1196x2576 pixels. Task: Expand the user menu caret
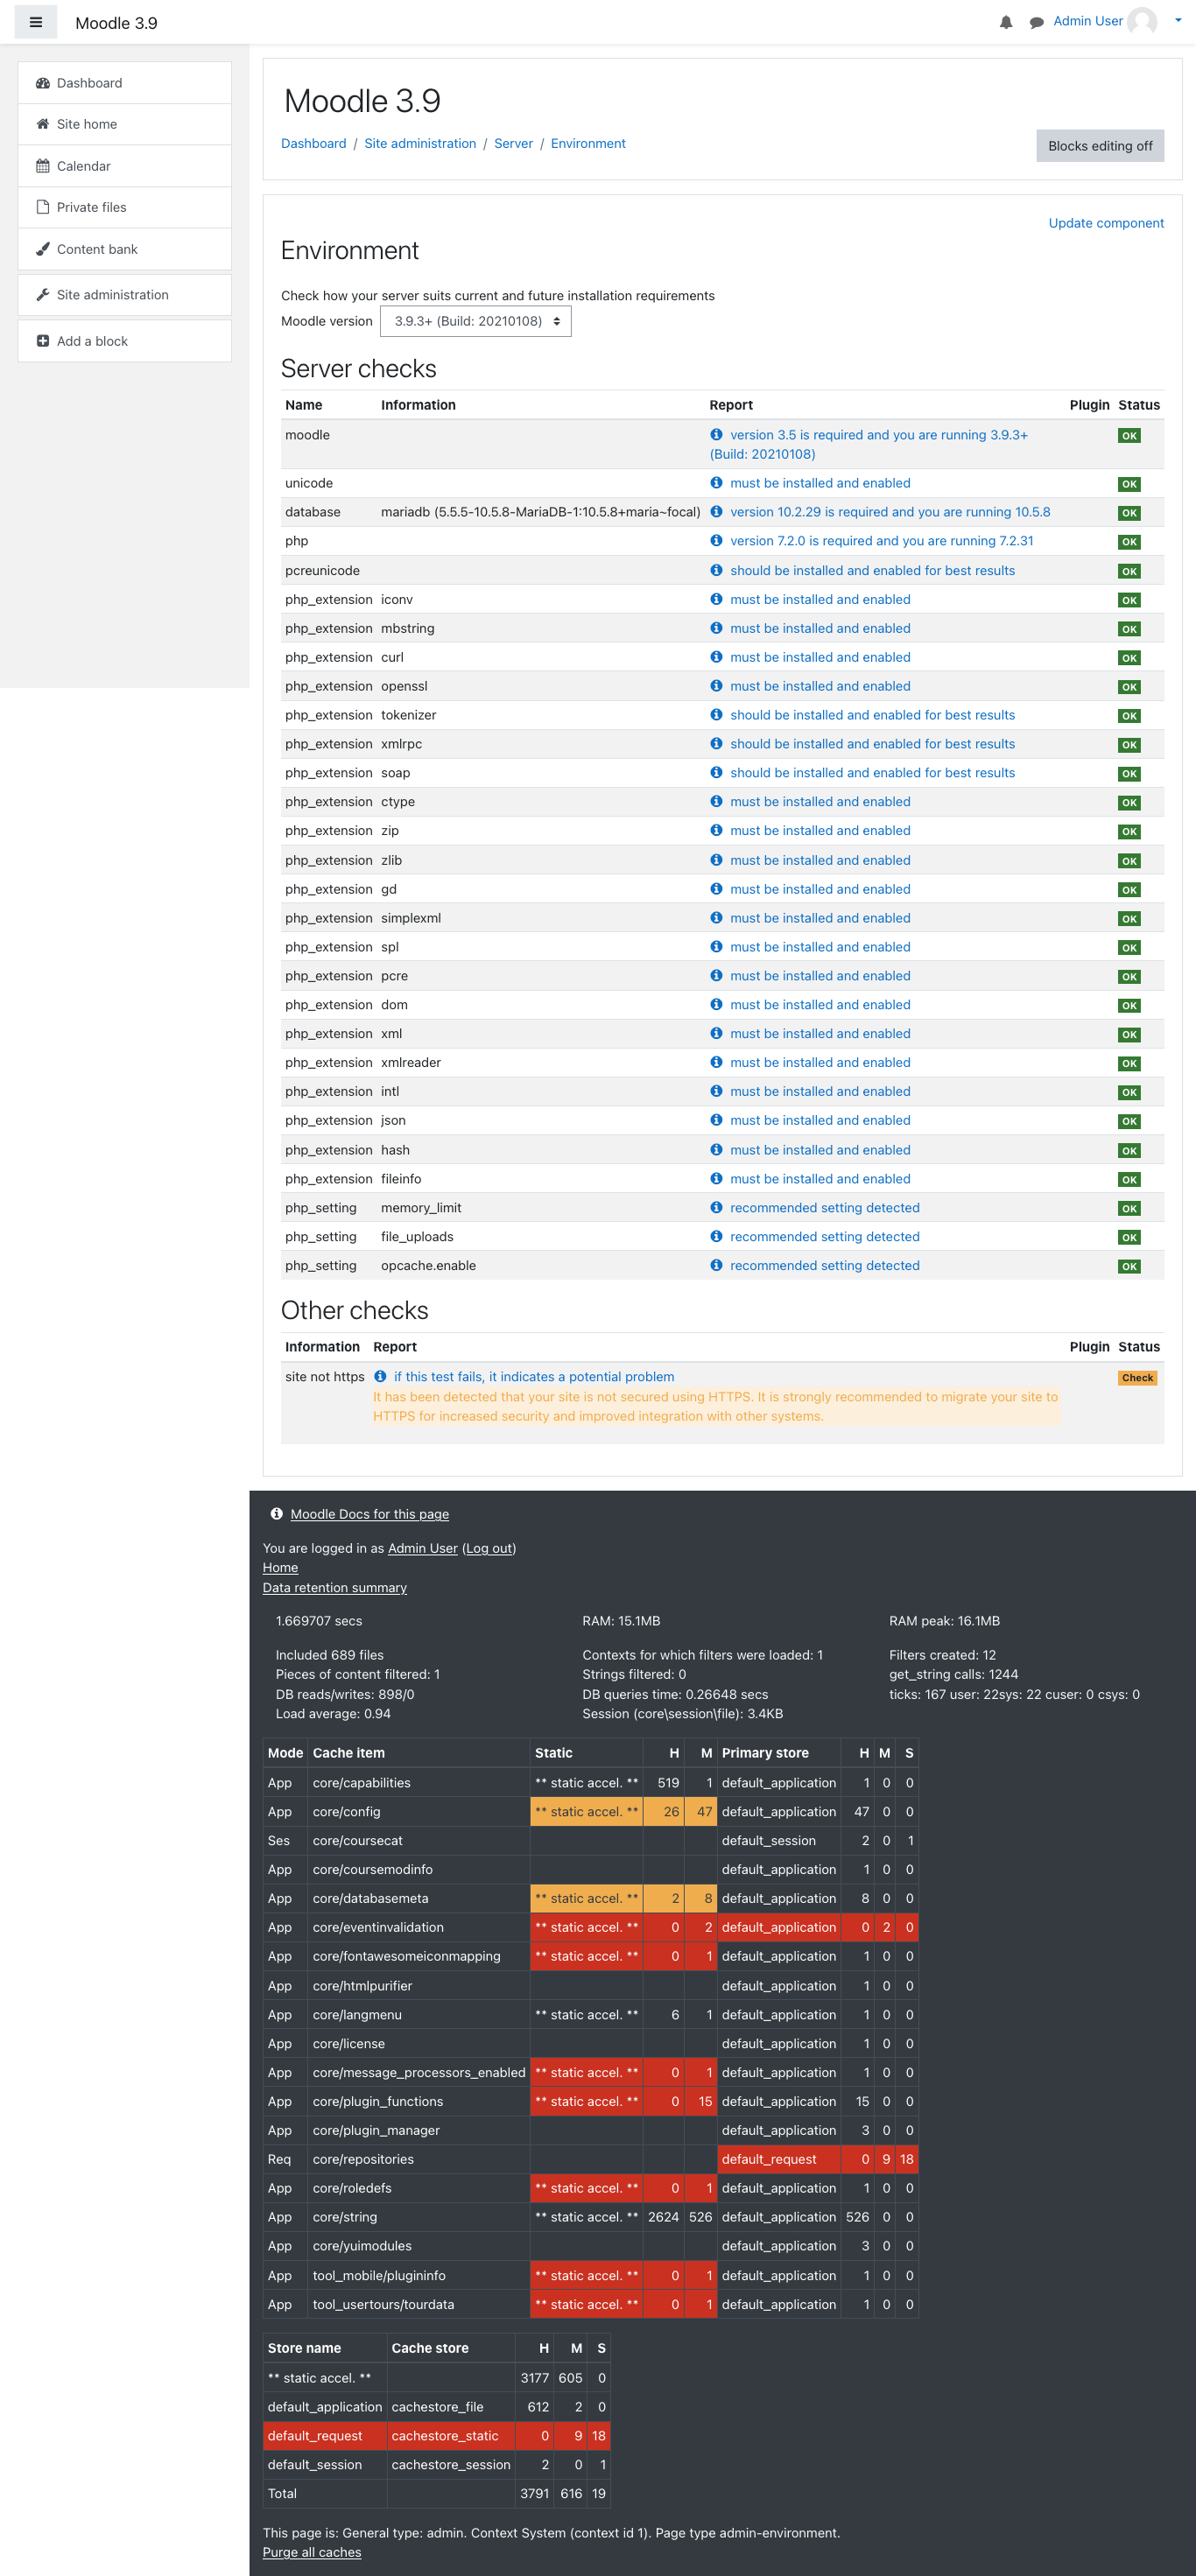pos(1178,20)
